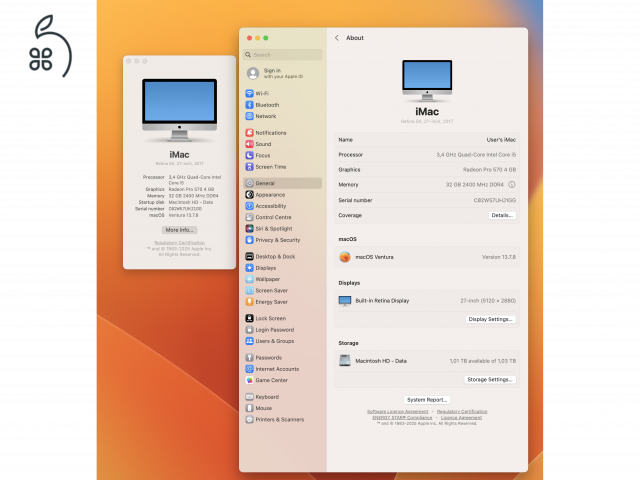Select the Screen Saver icon

pyautogui.click(x=249, y=291)
